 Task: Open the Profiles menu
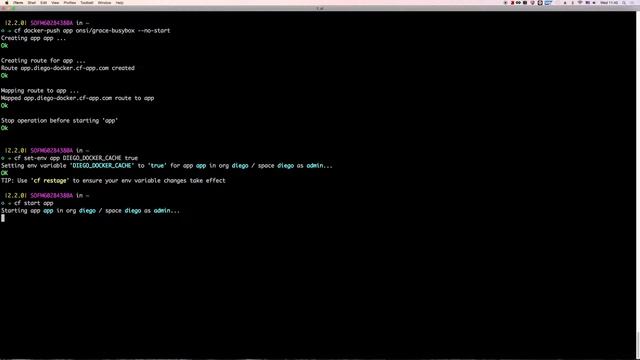click(x=70, y=2)
